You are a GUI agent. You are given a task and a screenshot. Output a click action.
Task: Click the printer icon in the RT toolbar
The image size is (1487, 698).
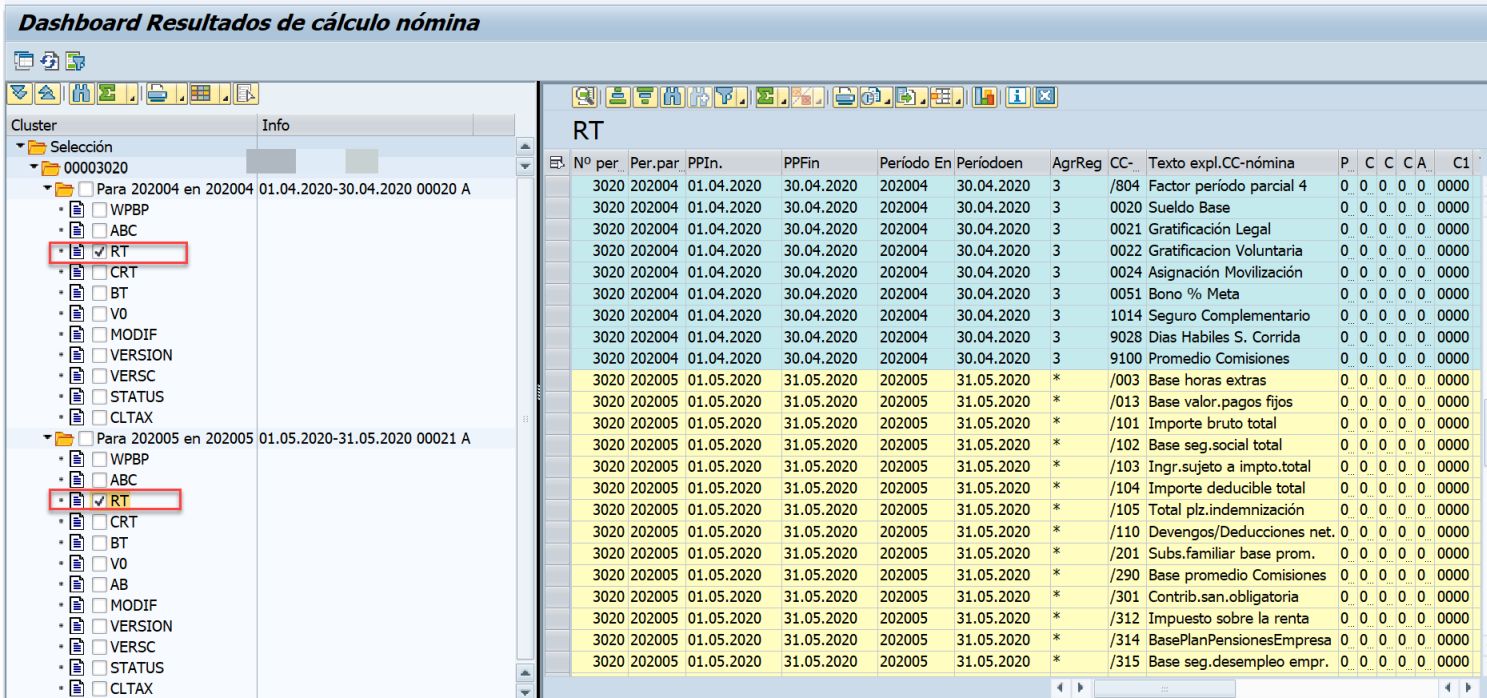click(846, 97)
